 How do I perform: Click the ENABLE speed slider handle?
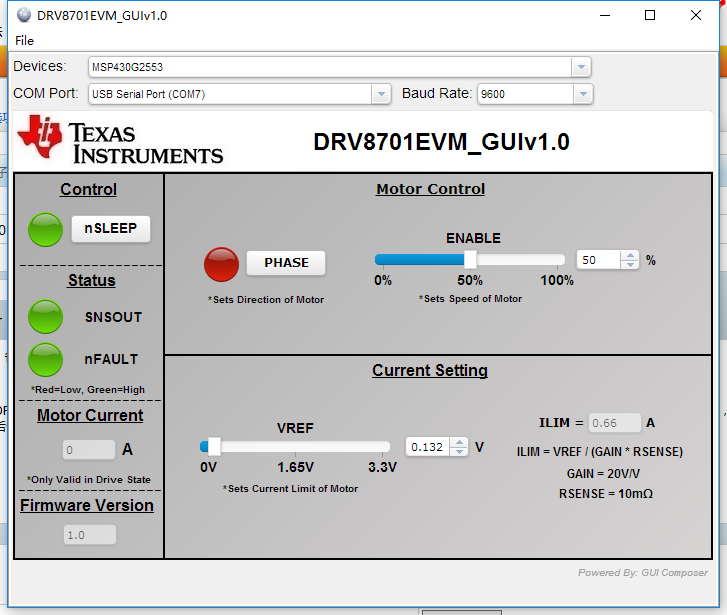coord(470,260)
